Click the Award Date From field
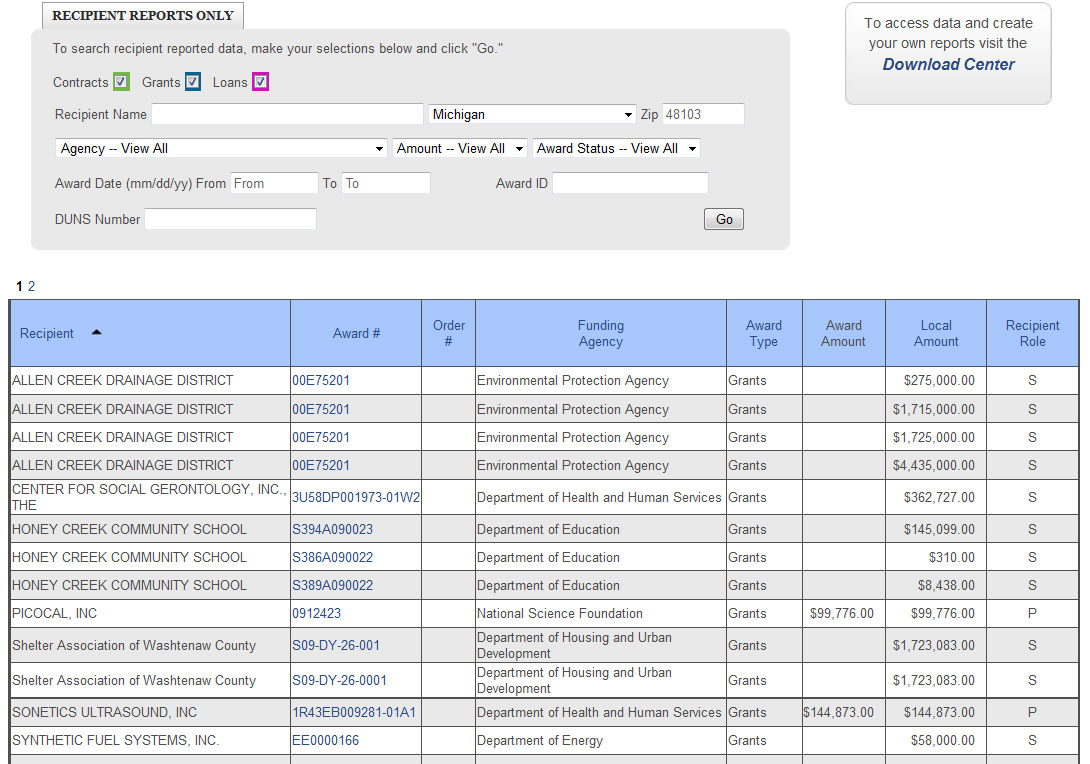 point(274,184)
